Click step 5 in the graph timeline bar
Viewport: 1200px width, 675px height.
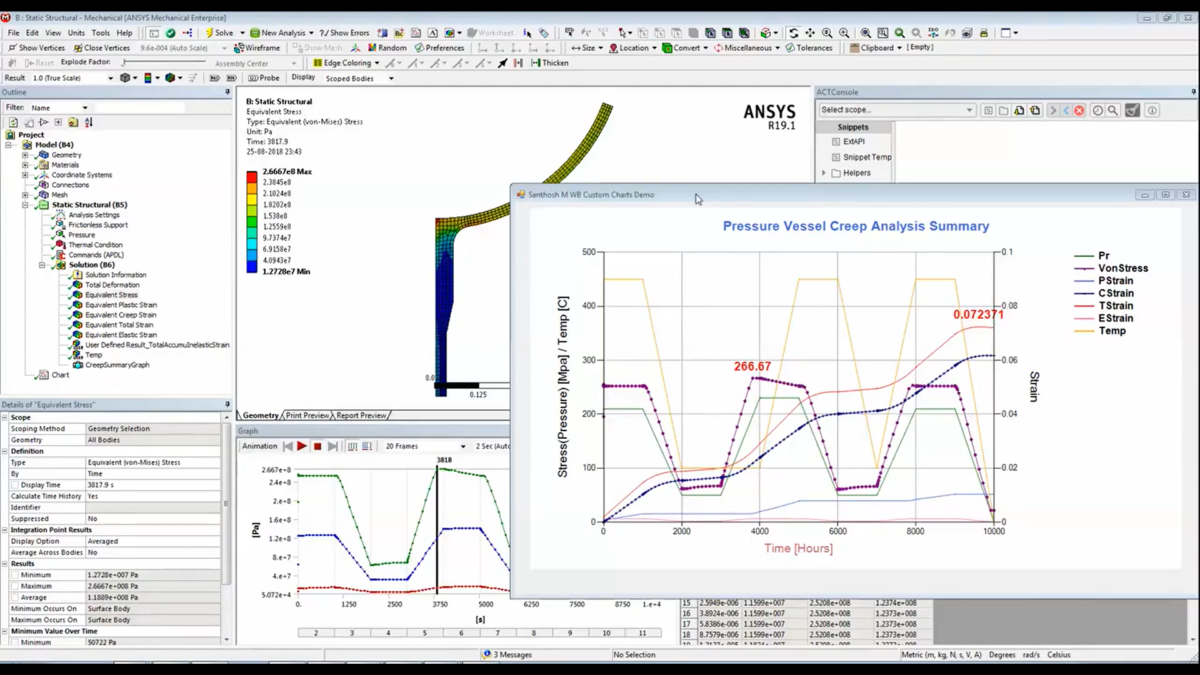[x=425, y=633]
